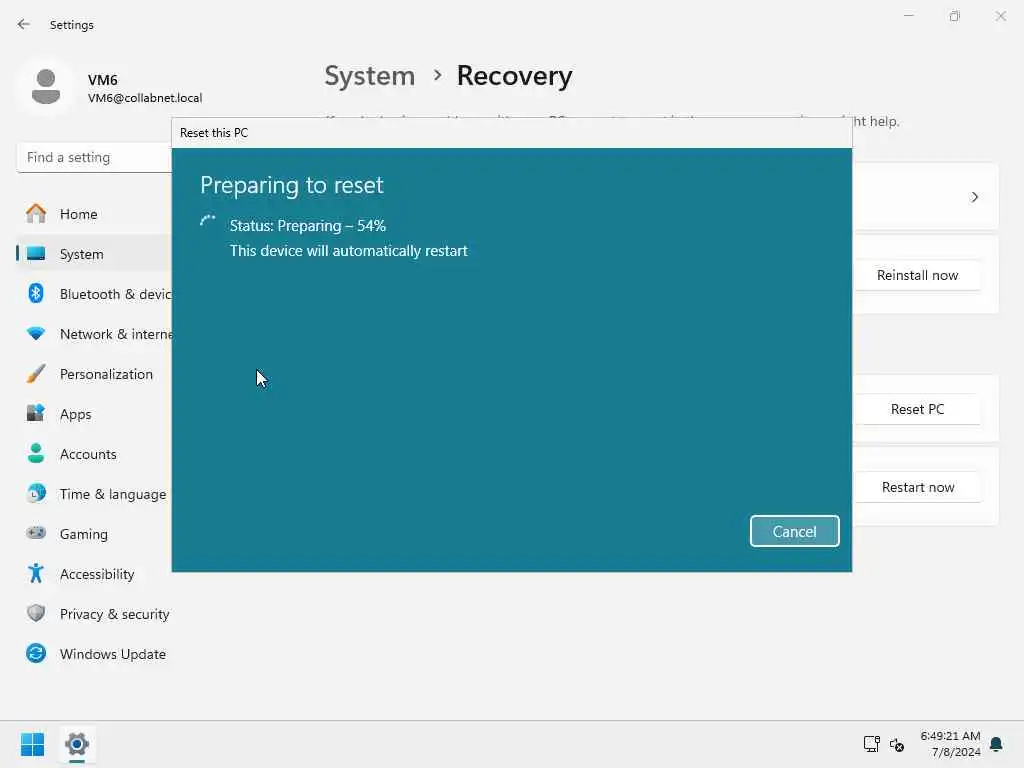1024x768 pixels.
Task: Click the Settings gear on the taskbar
Action: [76, 744]
